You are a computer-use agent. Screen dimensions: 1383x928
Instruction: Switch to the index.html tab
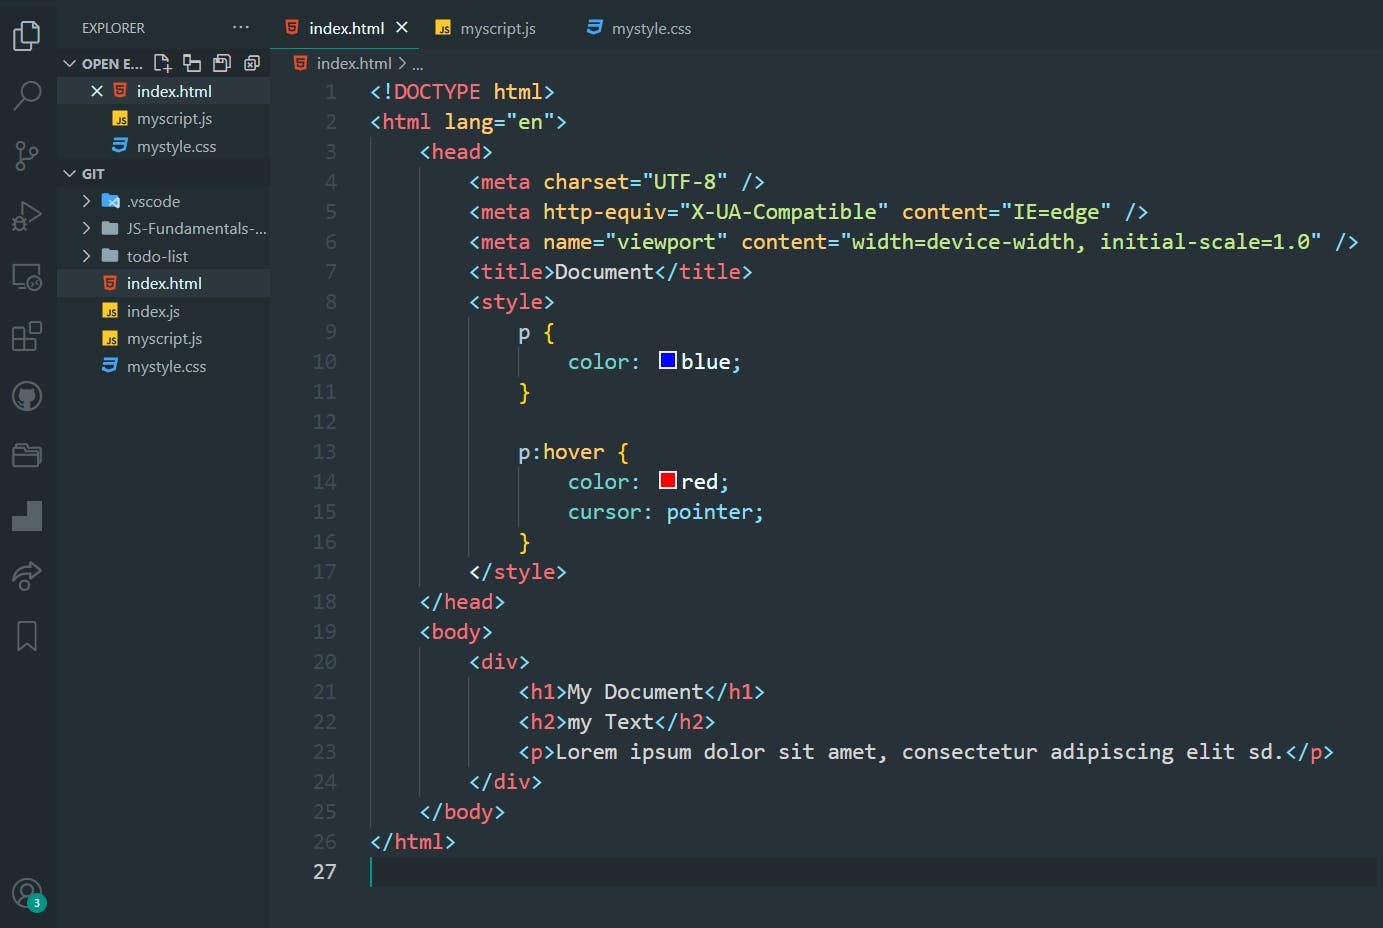[x=347, y=28]
